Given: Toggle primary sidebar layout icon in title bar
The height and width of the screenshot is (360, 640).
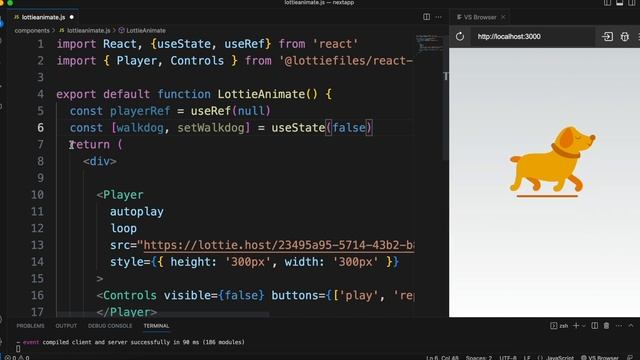Looking at the screenshot, I should coord(607,2).
